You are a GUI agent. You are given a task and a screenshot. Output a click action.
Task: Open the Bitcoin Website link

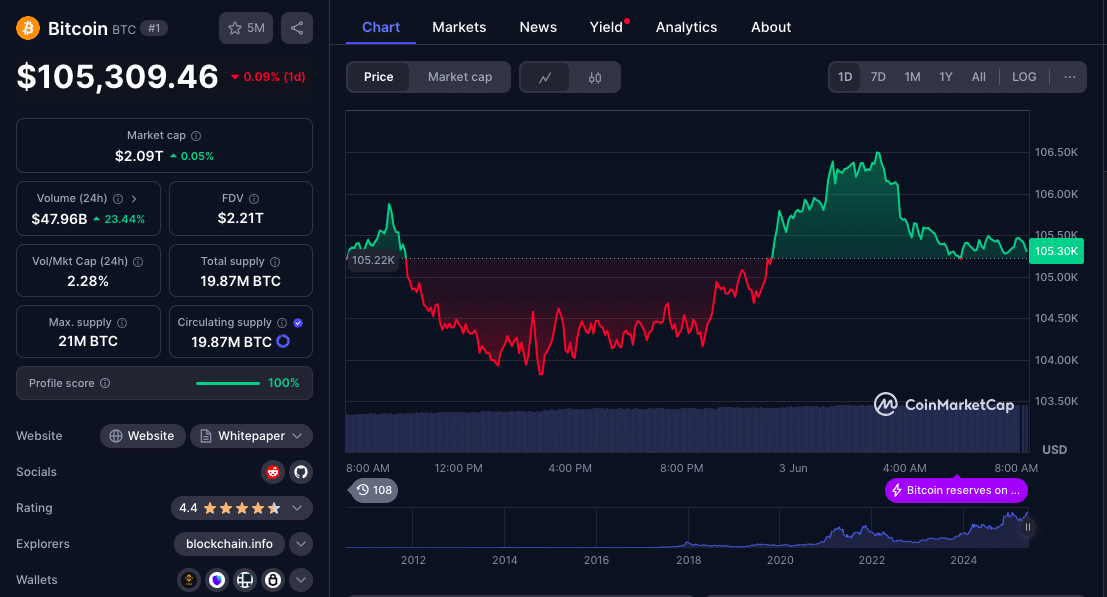[143, 436]
